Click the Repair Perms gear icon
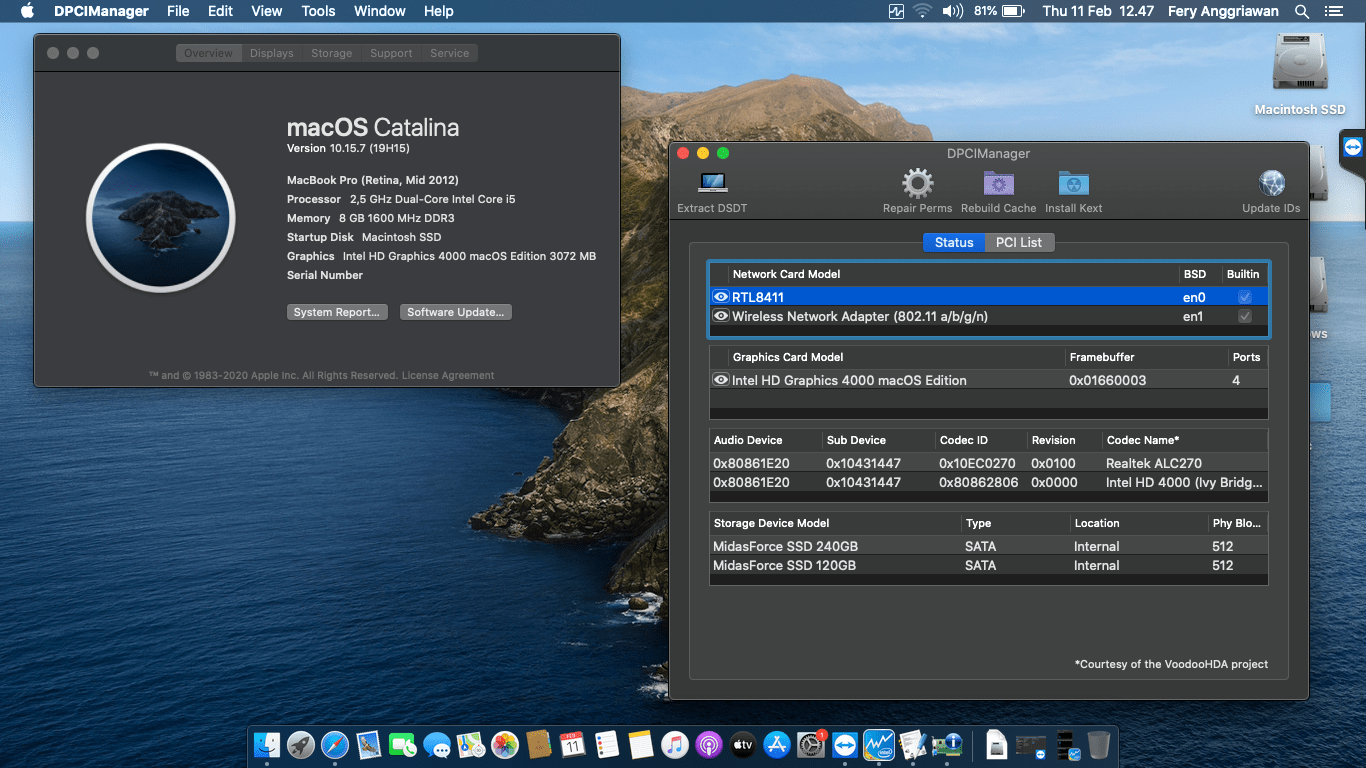 coord(917,183)
